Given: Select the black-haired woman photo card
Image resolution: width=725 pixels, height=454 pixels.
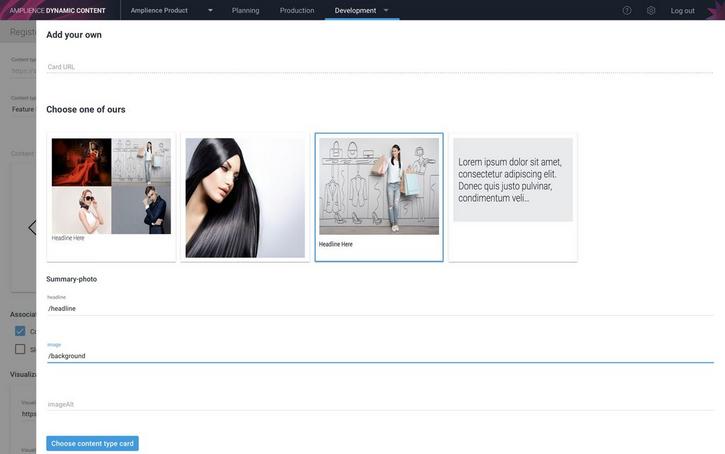Looking at the screenshot, I should 245,197.
